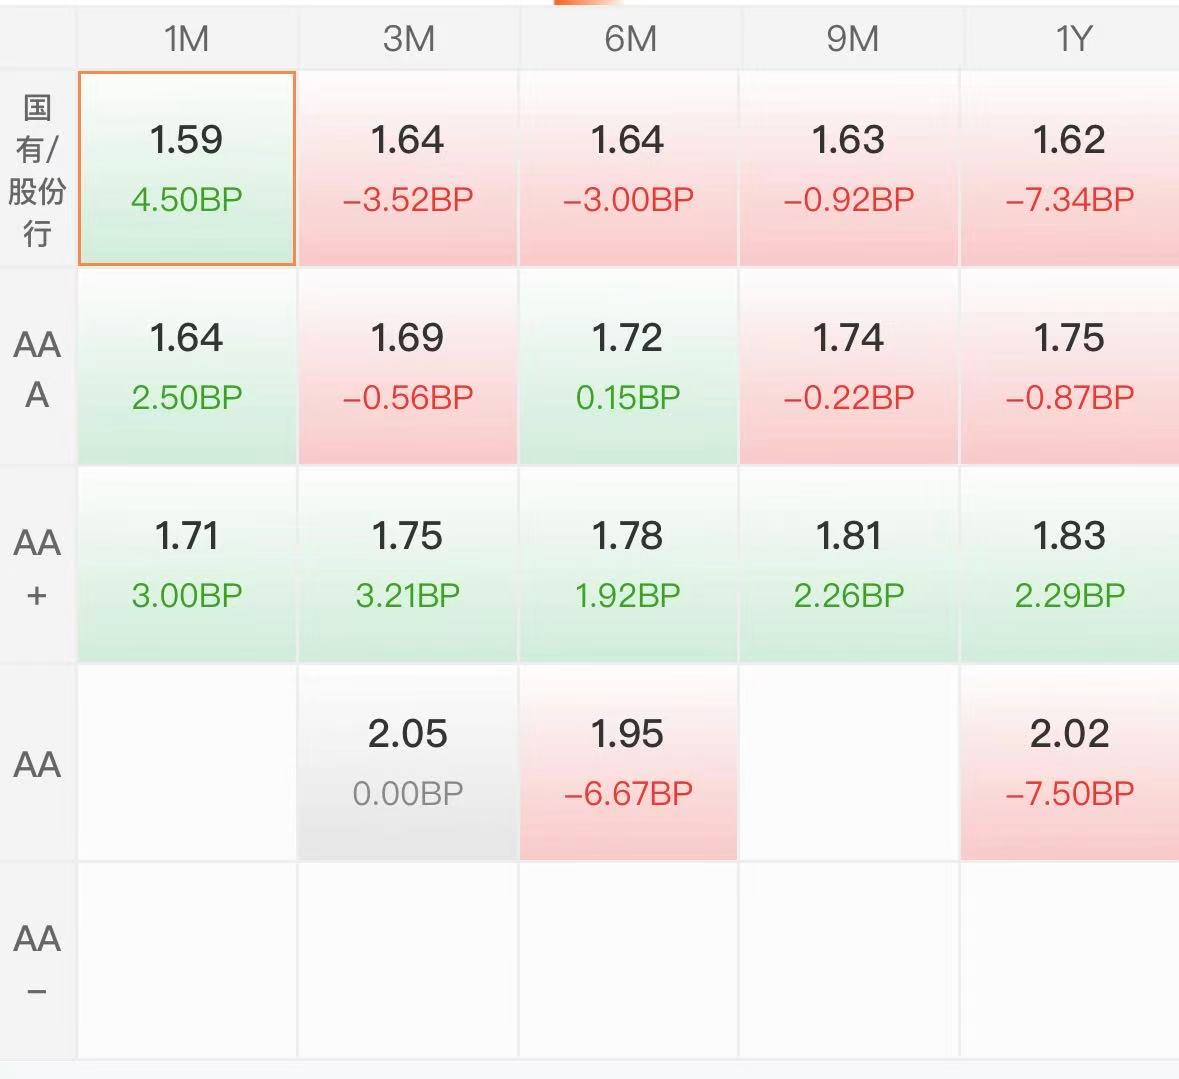Image resolution: width=1179 pixels, height=1079 pixels.
Task: Select the AA- row label
Action: (x=38, y=962)
